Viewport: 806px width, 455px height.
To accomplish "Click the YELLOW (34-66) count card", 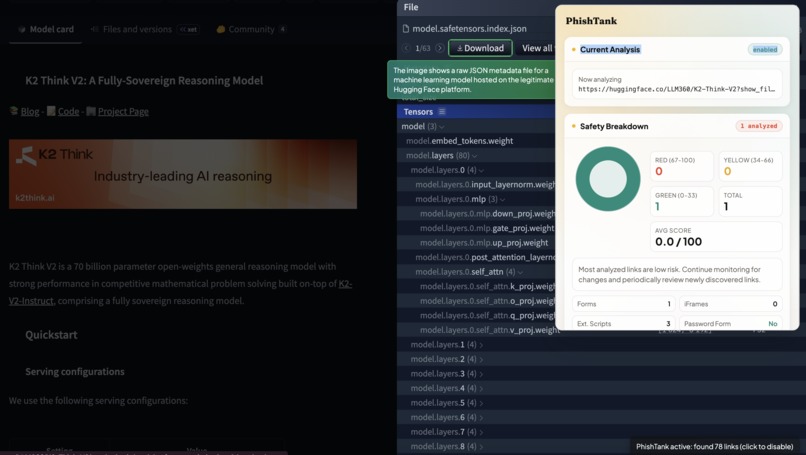I will click(750, 167).
